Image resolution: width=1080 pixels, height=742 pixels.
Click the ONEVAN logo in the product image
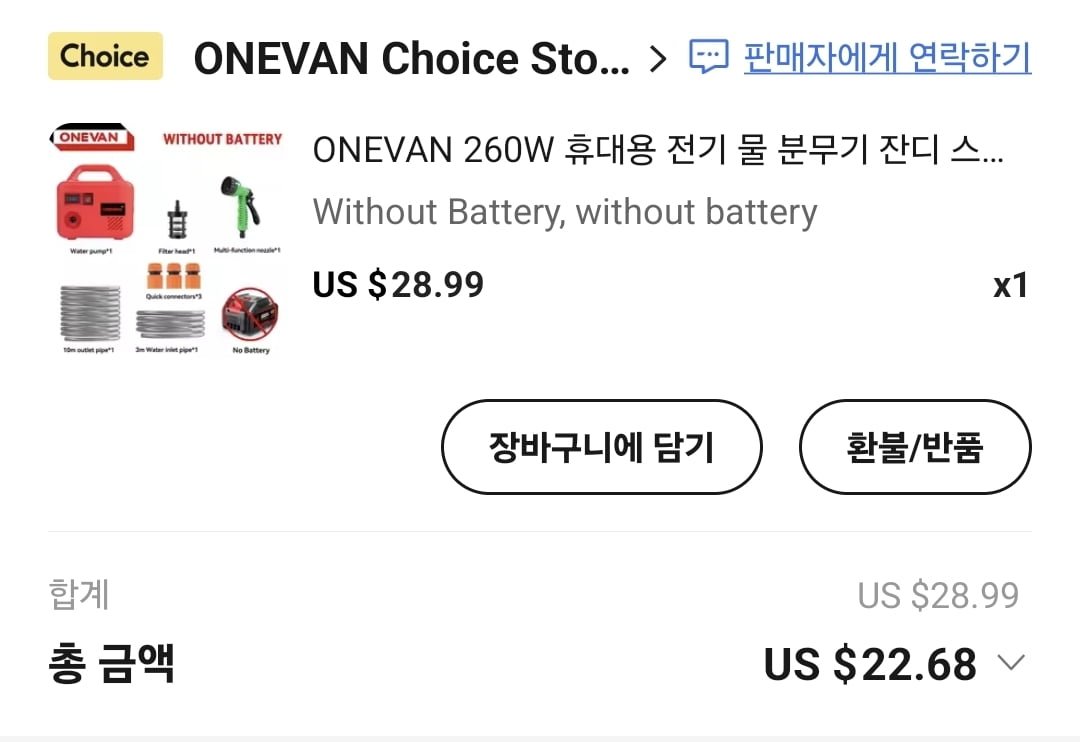pos(91,137)
